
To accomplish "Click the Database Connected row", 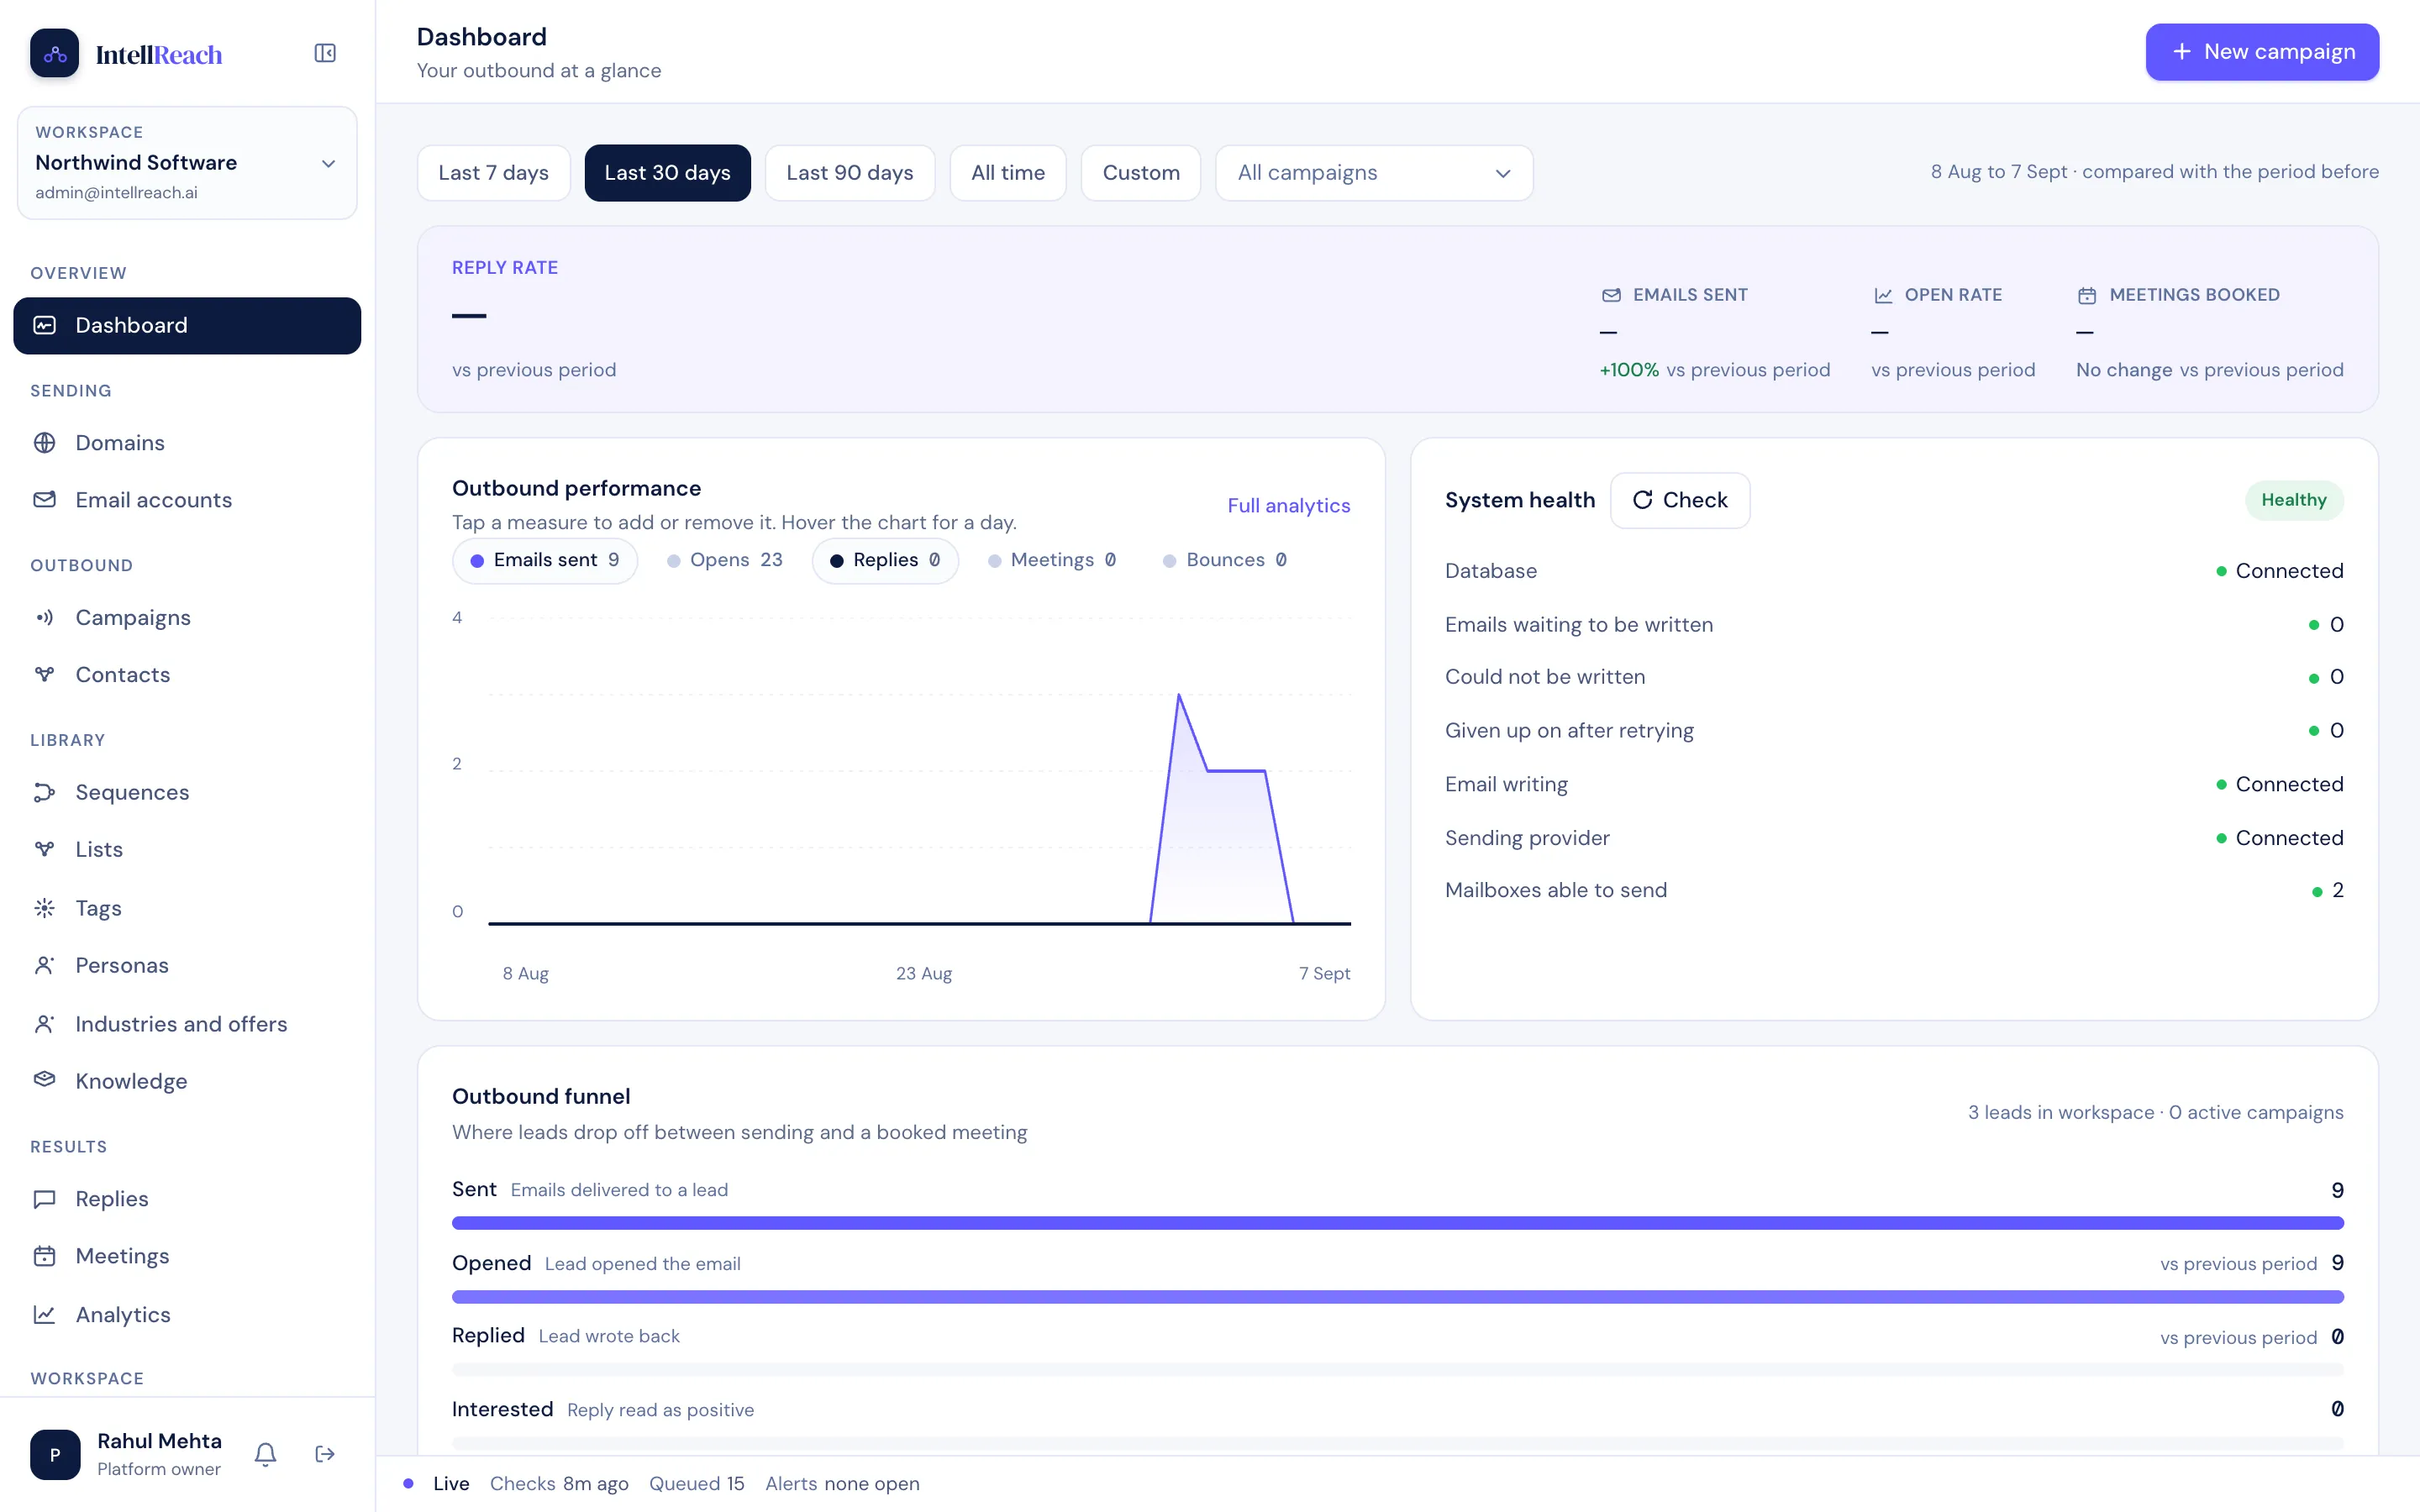I will pos(1894,571).
